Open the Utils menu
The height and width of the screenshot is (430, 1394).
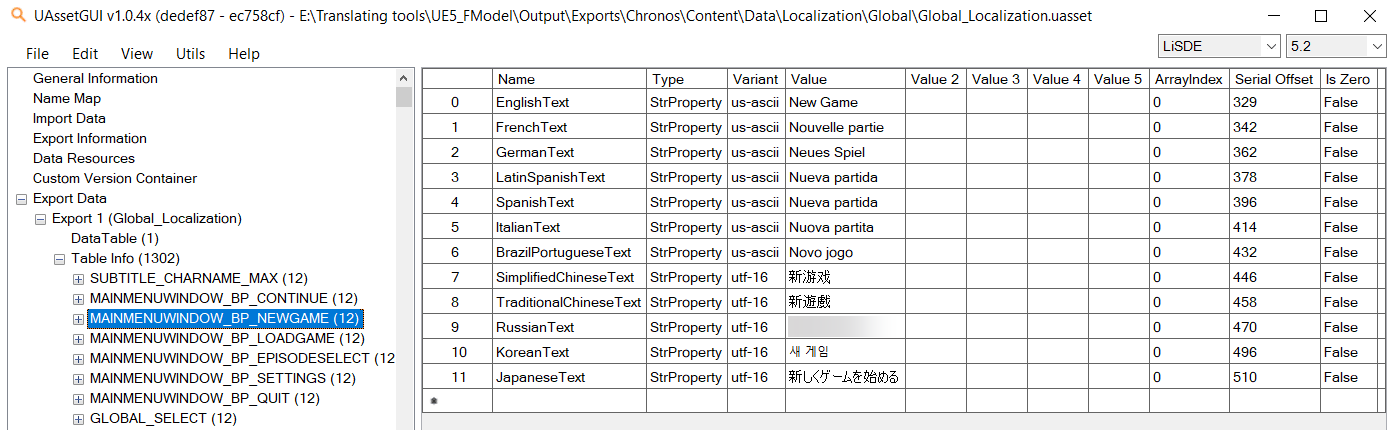click(x=190, y=54)
